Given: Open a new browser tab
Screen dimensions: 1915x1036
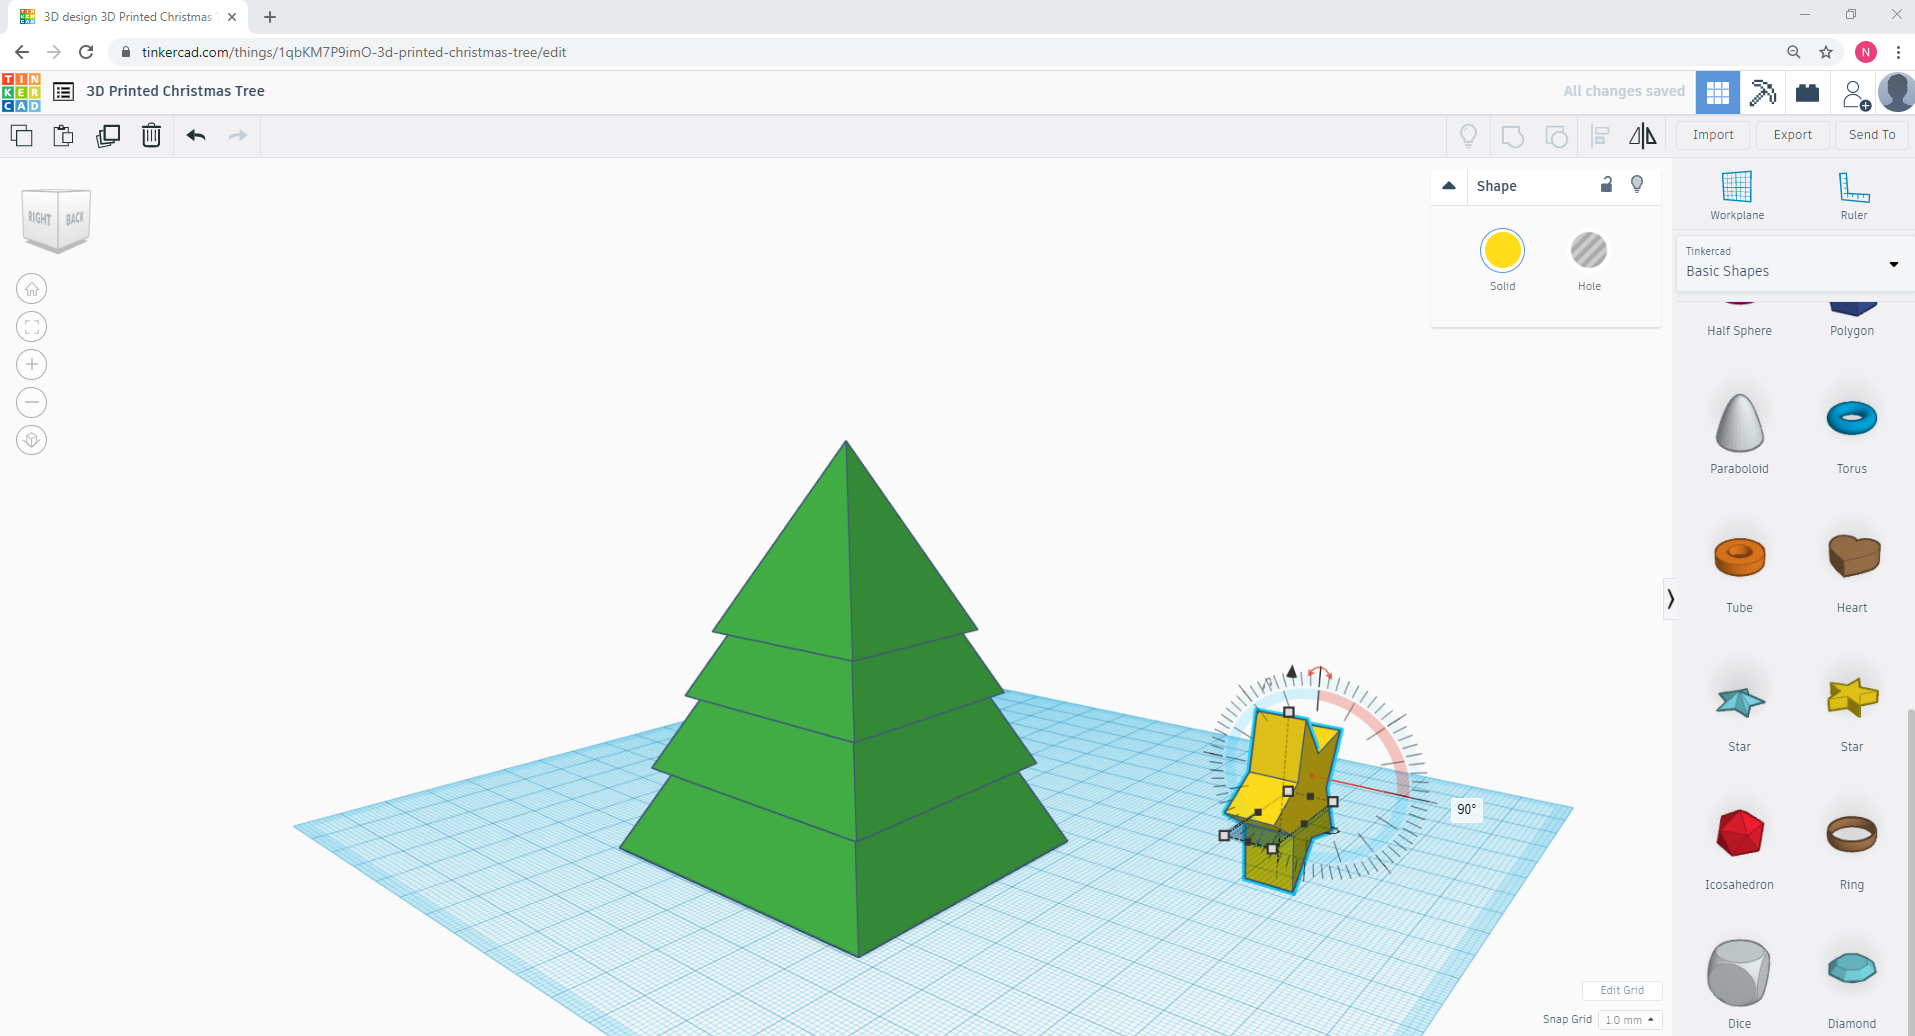Looking at the screenshot, I should [270, 17].
